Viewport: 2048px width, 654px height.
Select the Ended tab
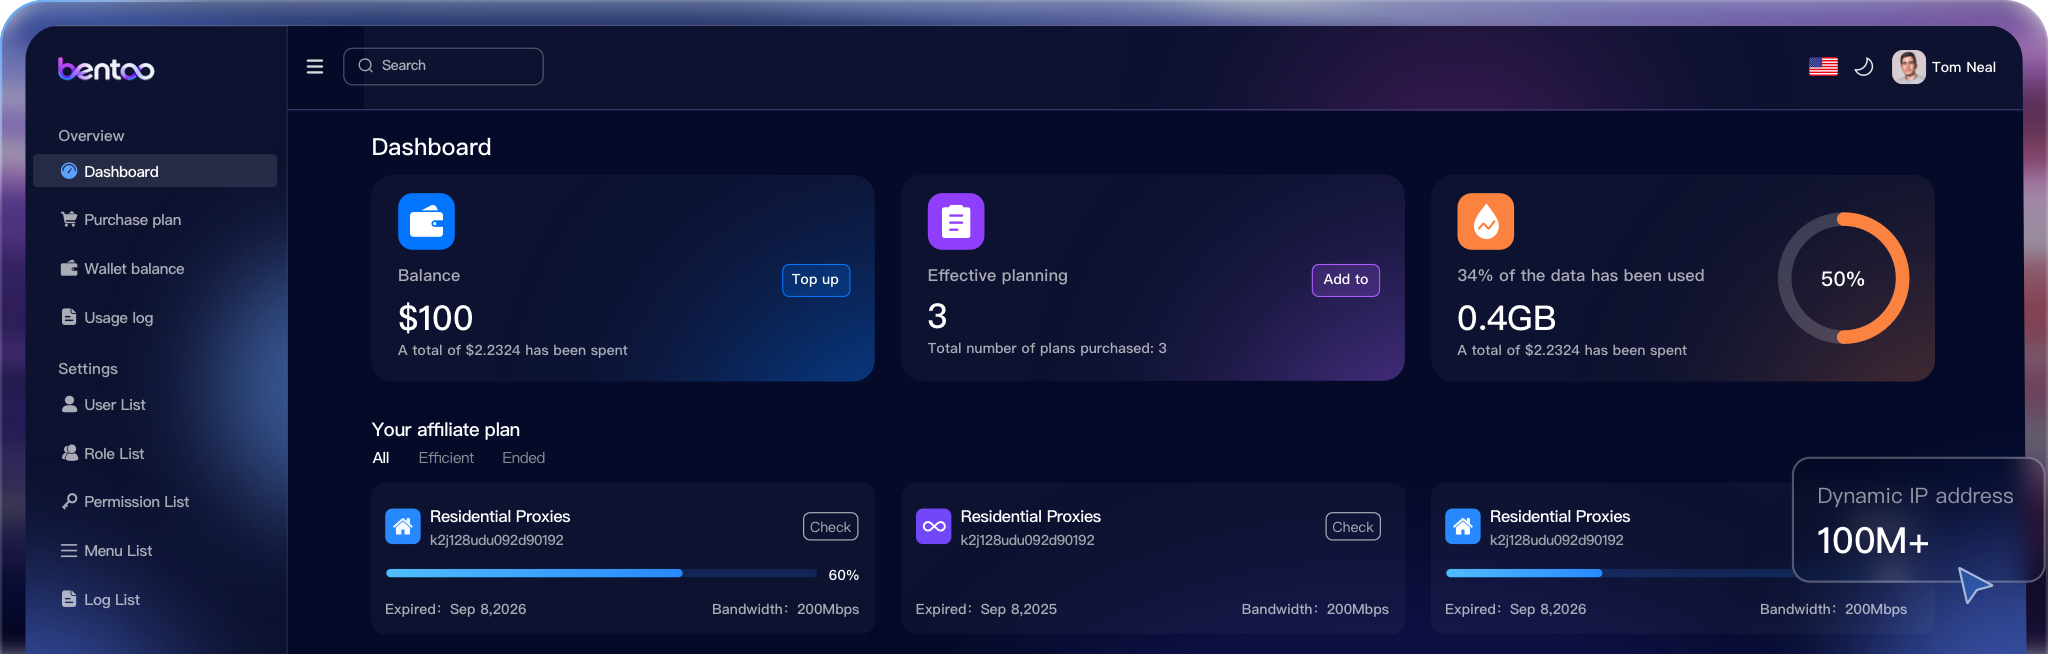pos(523,458)
